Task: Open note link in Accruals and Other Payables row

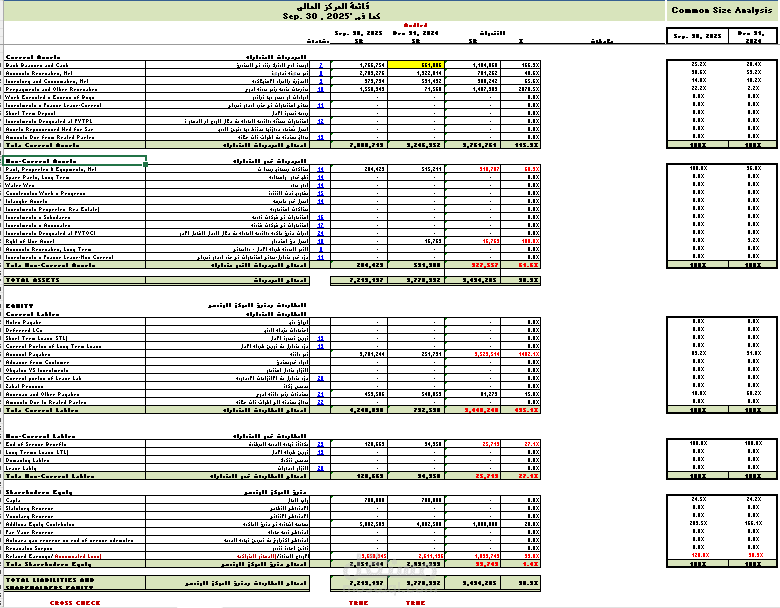Action: [x=321, y=394]
